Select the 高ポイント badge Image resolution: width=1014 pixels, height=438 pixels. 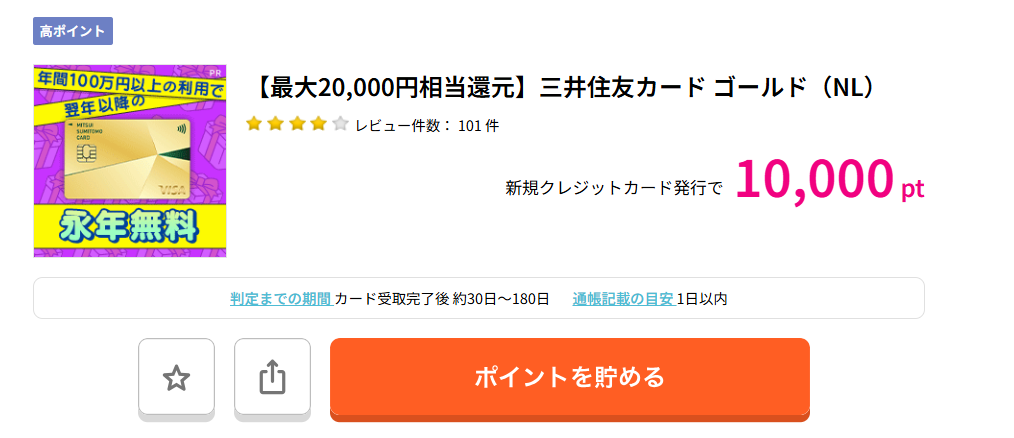pos(73,31)
